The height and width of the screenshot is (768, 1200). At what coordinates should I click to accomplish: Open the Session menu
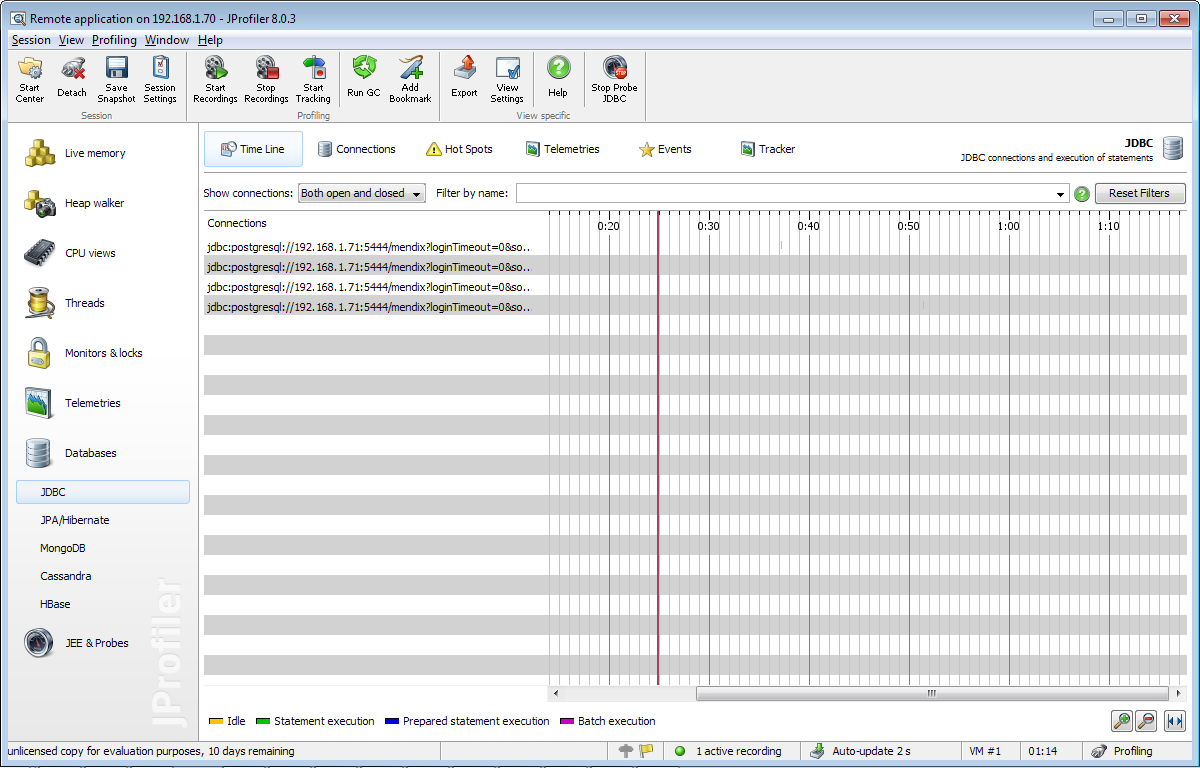point(31,40)
